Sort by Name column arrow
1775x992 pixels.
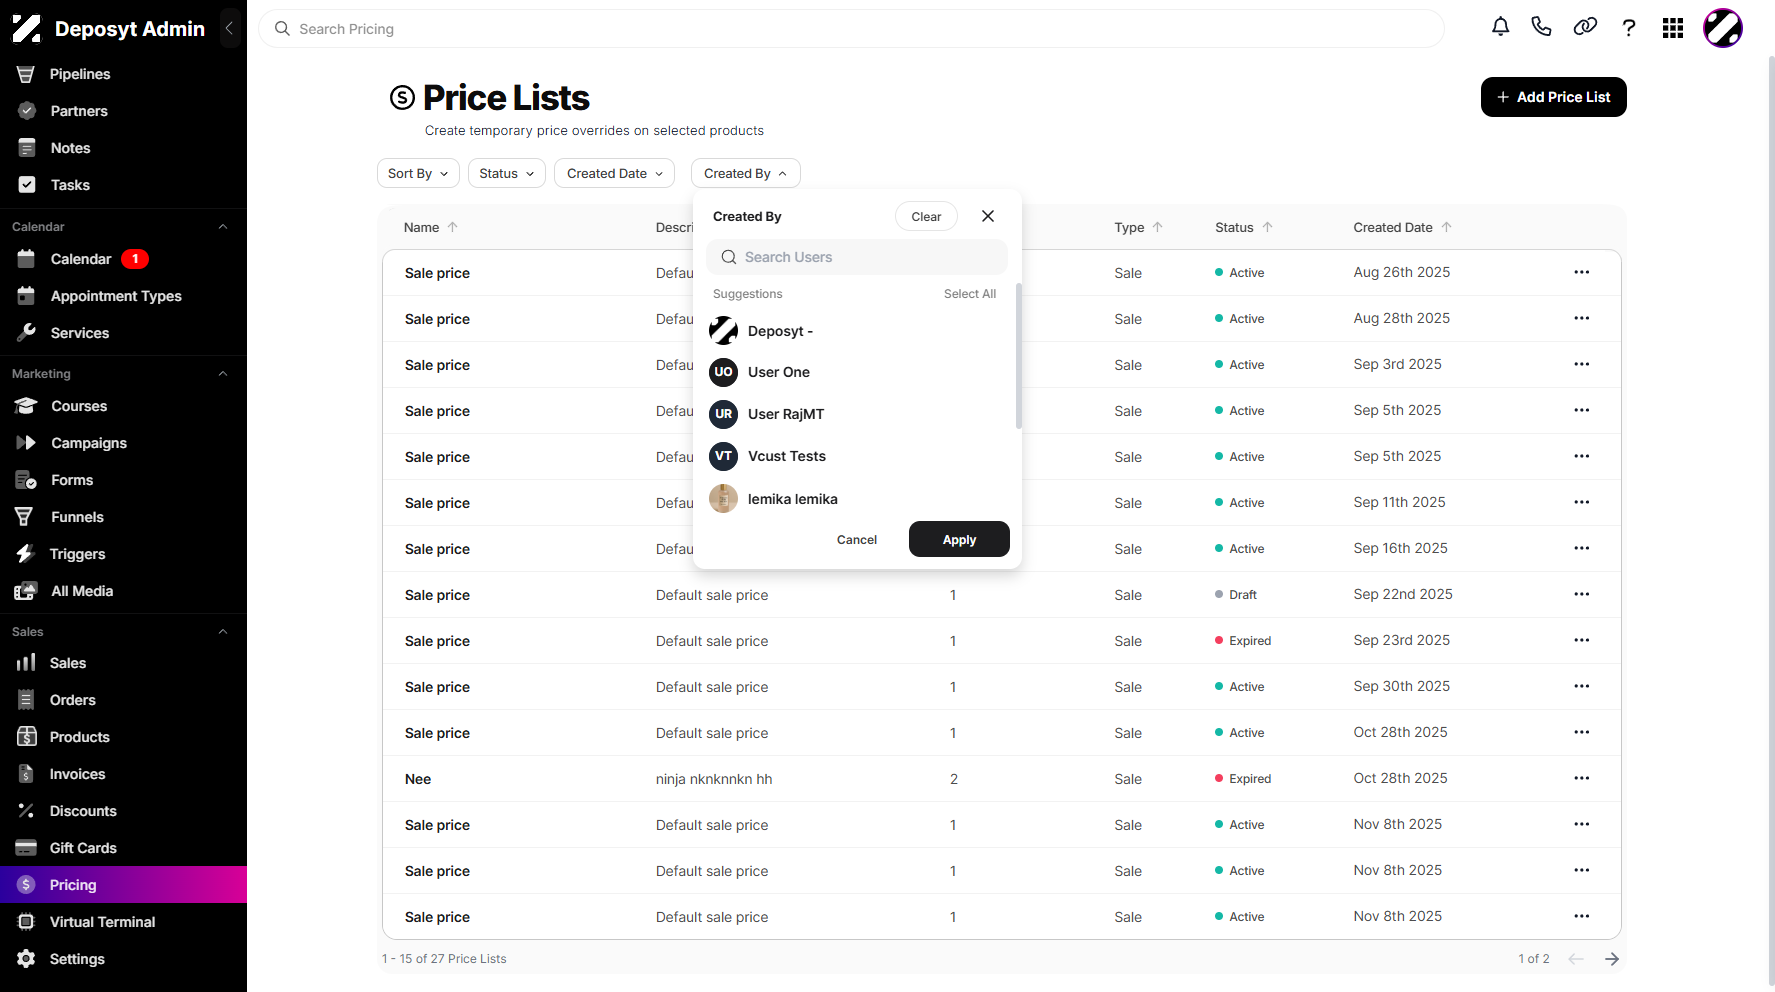pyautogui.click(x=453, y=227)
